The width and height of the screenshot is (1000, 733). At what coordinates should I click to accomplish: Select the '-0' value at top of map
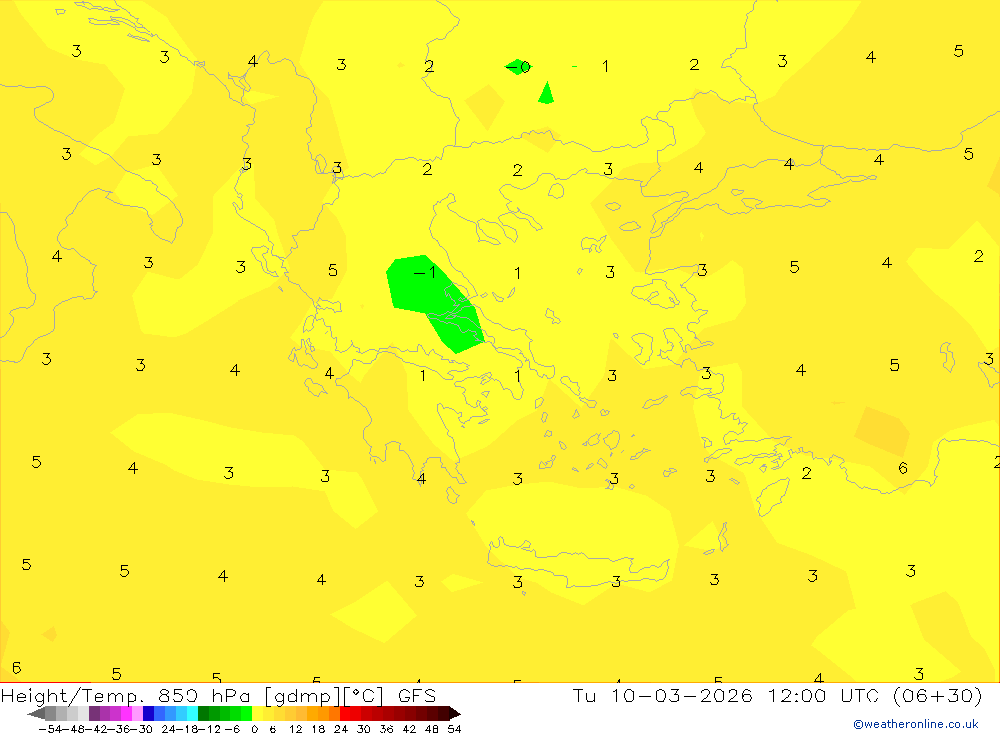518,67
